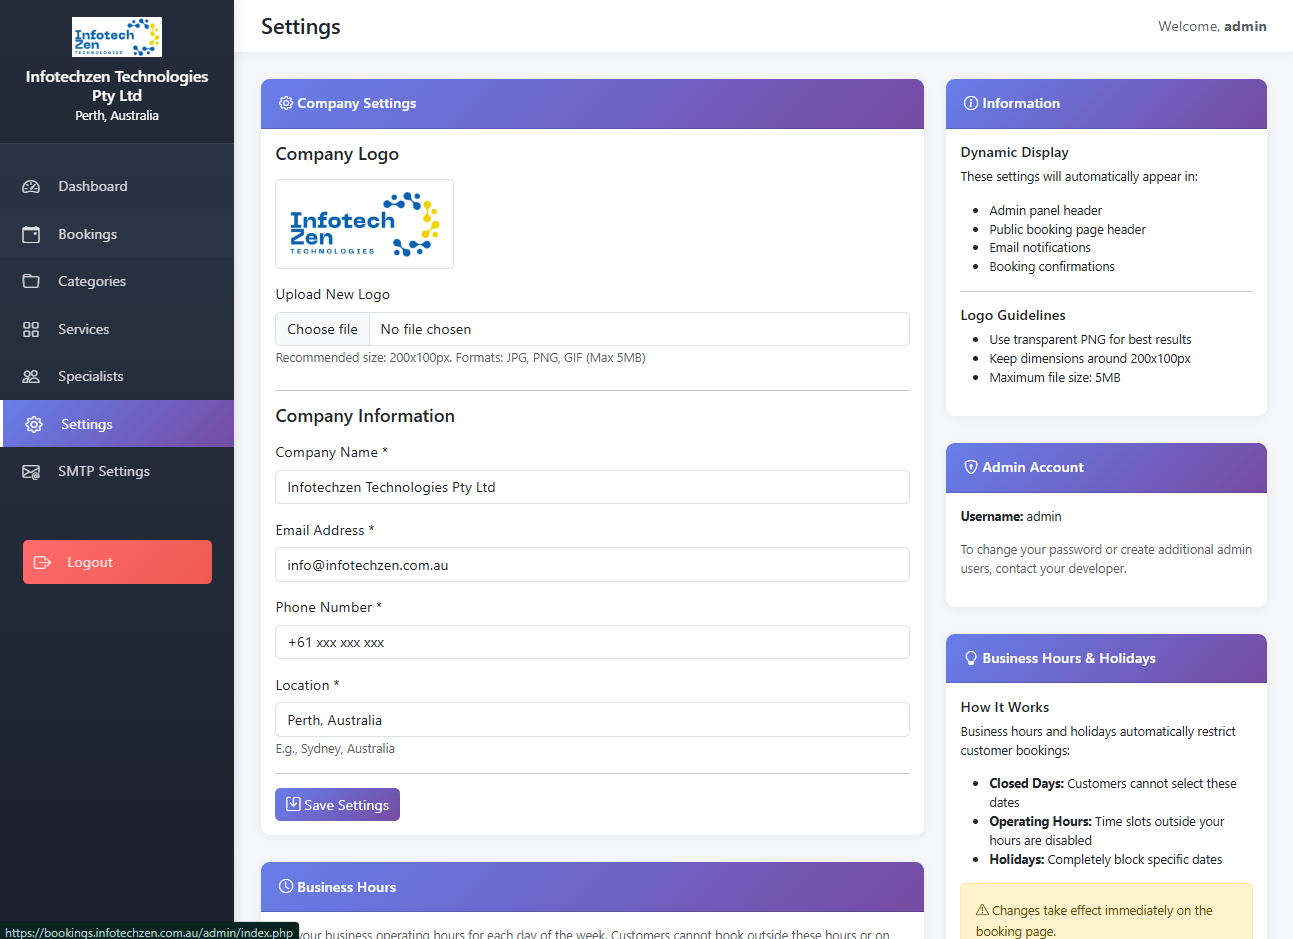Click the Email Address input field
The image size is (1293, 939).
click(592, 564)
